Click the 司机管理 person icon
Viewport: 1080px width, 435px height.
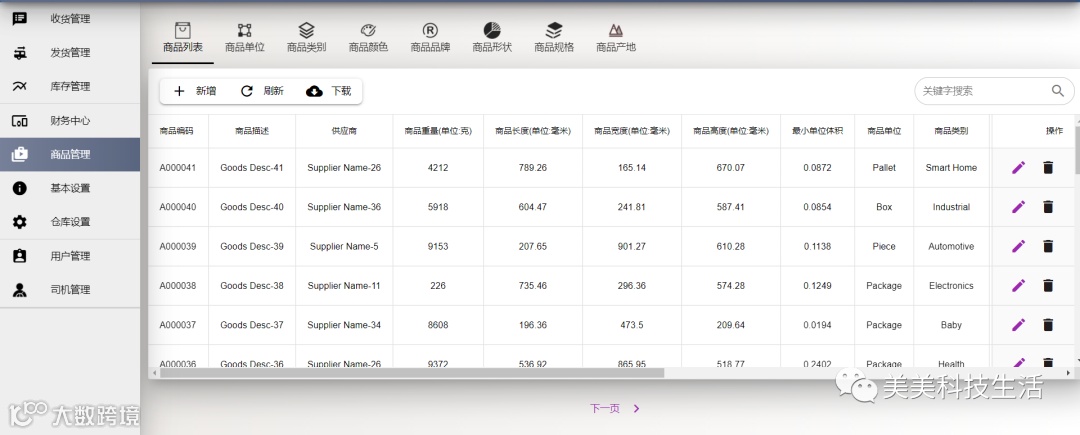tap(20, 290)
